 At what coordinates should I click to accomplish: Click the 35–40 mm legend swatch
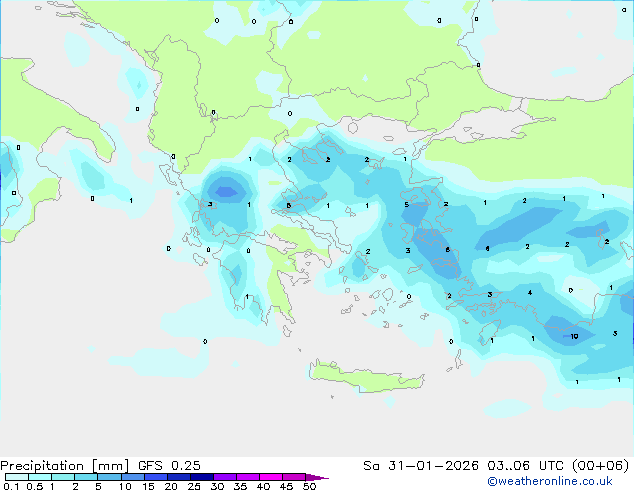247,477
